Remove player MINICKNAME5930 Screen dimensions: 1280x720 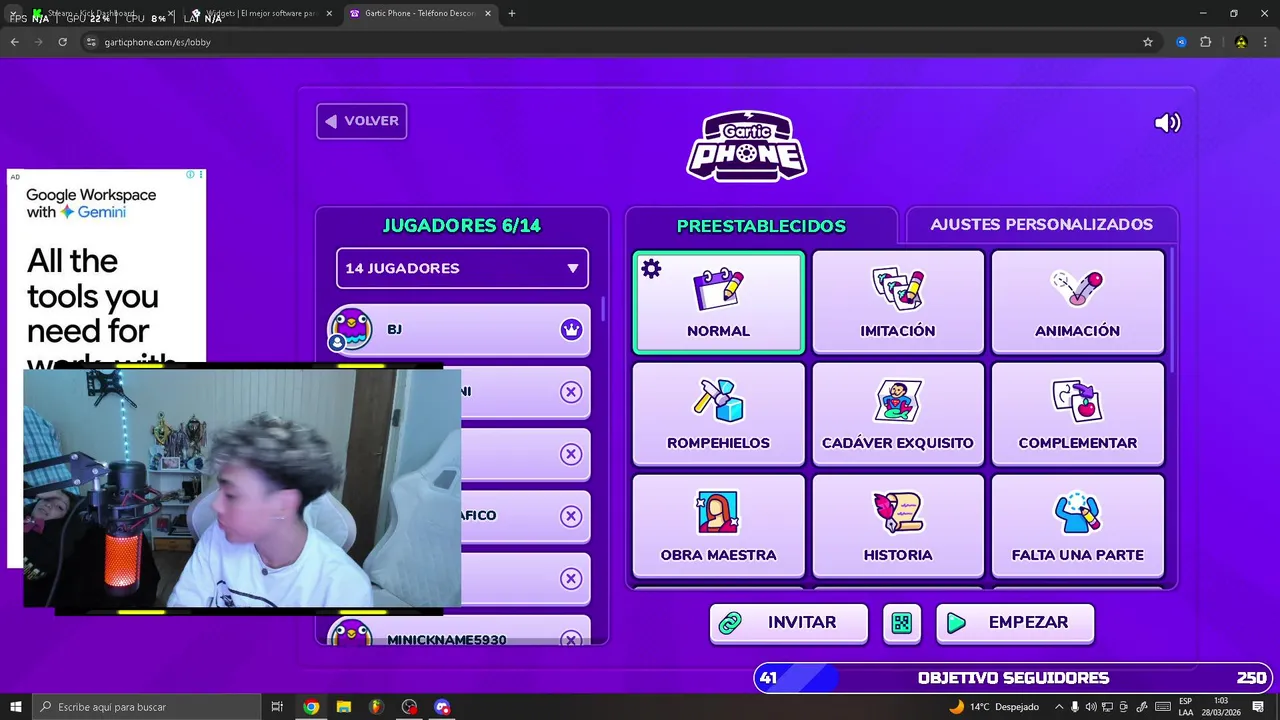click(x=571, y=639)
